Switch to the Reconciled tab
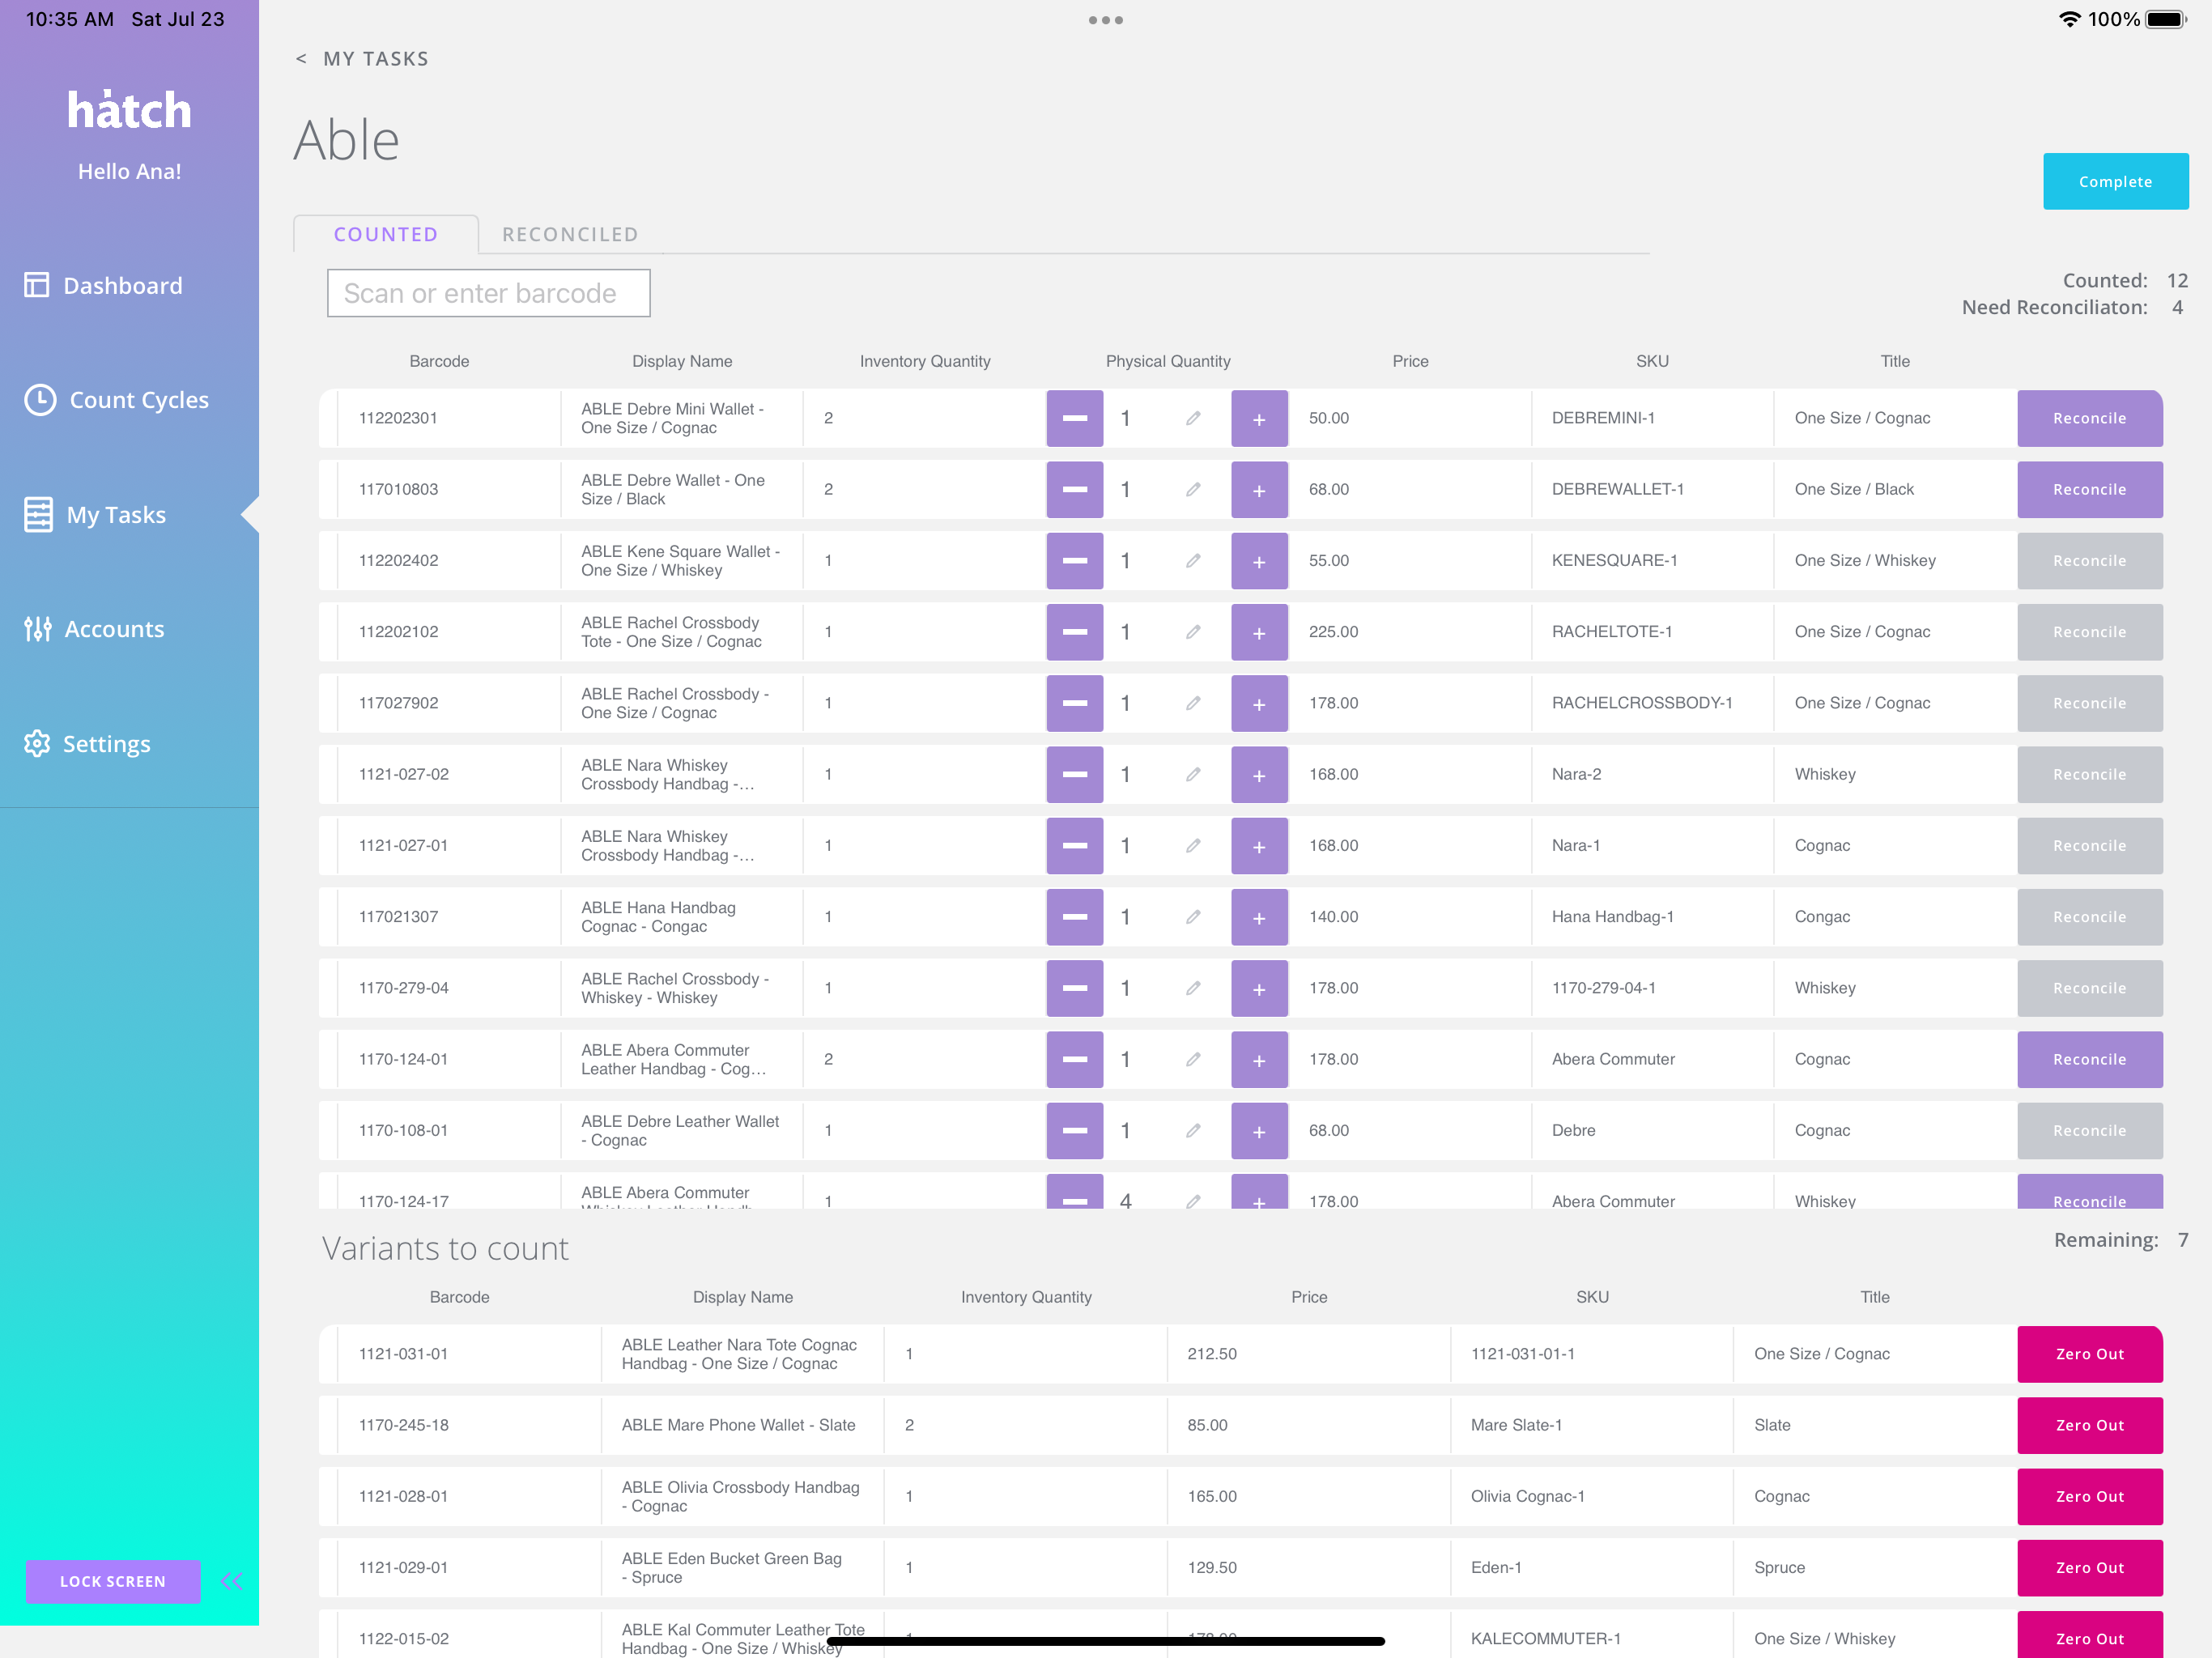The image size is (2212, 1658). coord(570,234)
